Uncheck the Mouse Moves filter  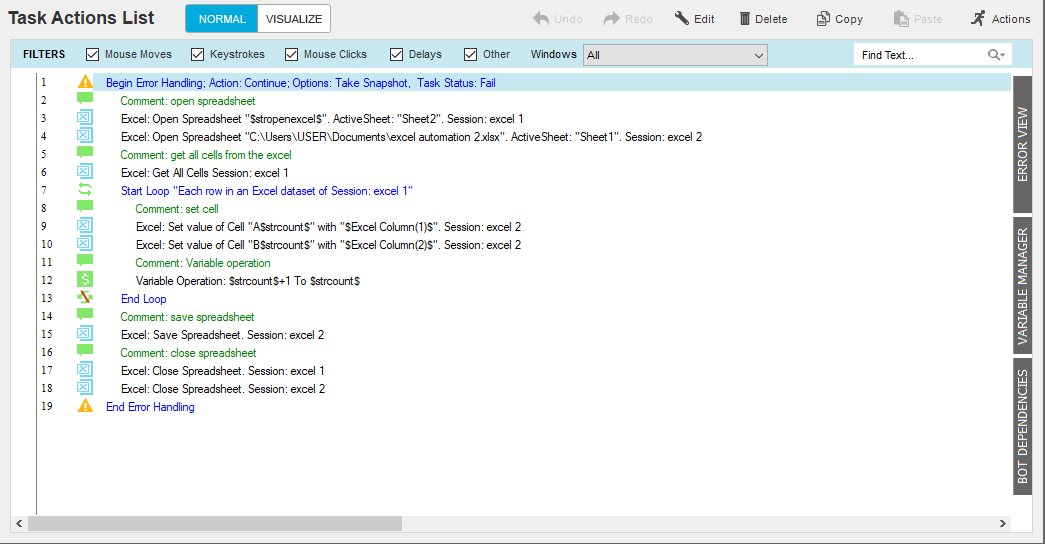pyautogui.click(x=93, y=55)
